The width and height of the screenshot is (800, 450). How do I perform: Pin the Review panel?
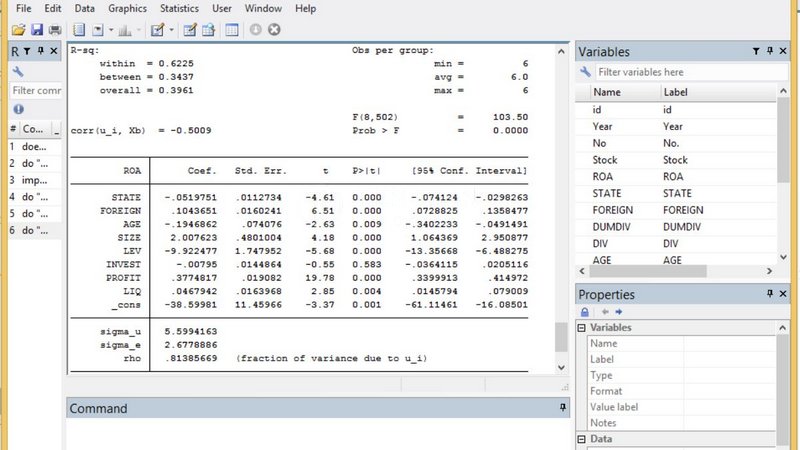point(41,51)
